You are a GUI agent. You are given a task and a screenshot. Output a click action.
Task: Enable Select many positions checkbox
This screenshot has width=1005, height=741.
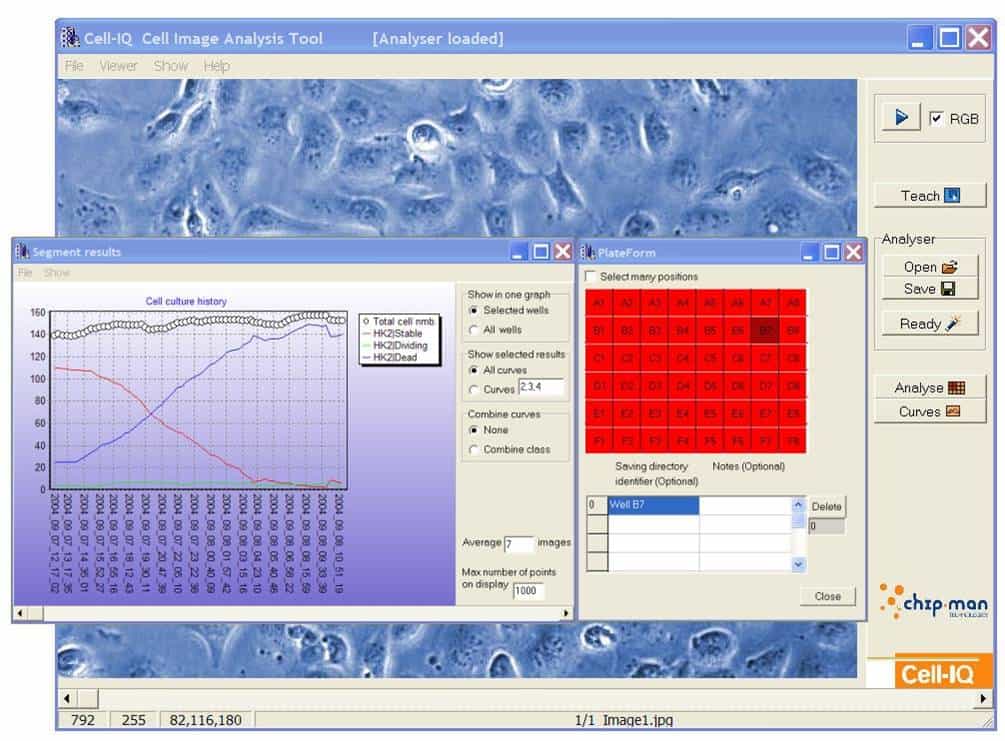[591, 277]
